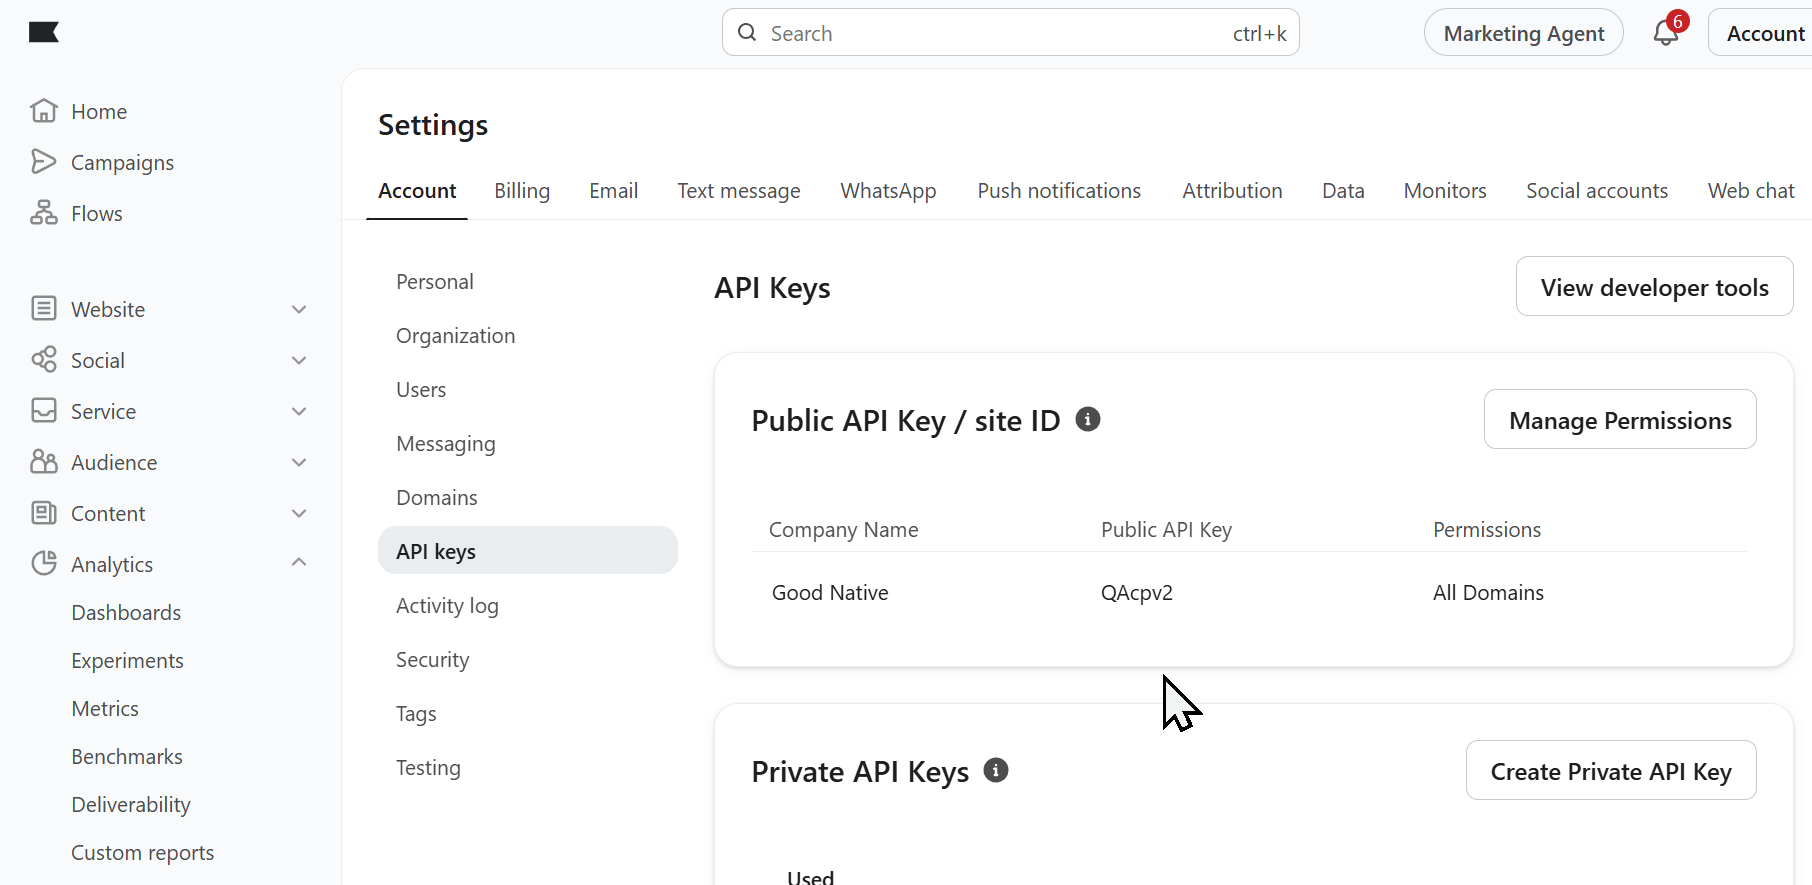Select the Account settings tab
The image size is (1812, 885).
point(417,191)
